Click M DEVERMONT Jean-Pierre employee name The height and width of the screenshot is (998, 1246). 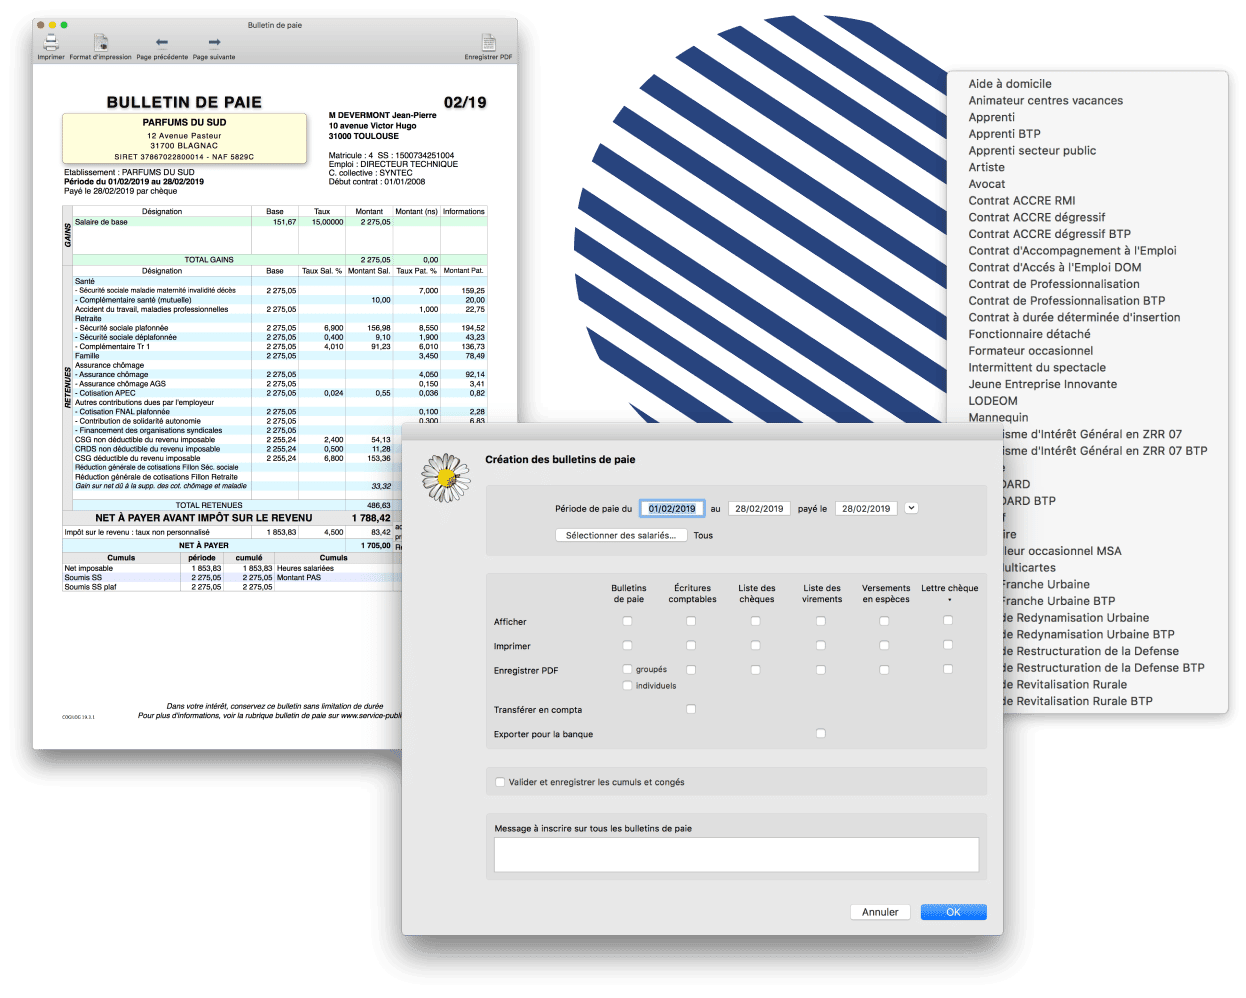pyautogui.click(x=383, y=115)
